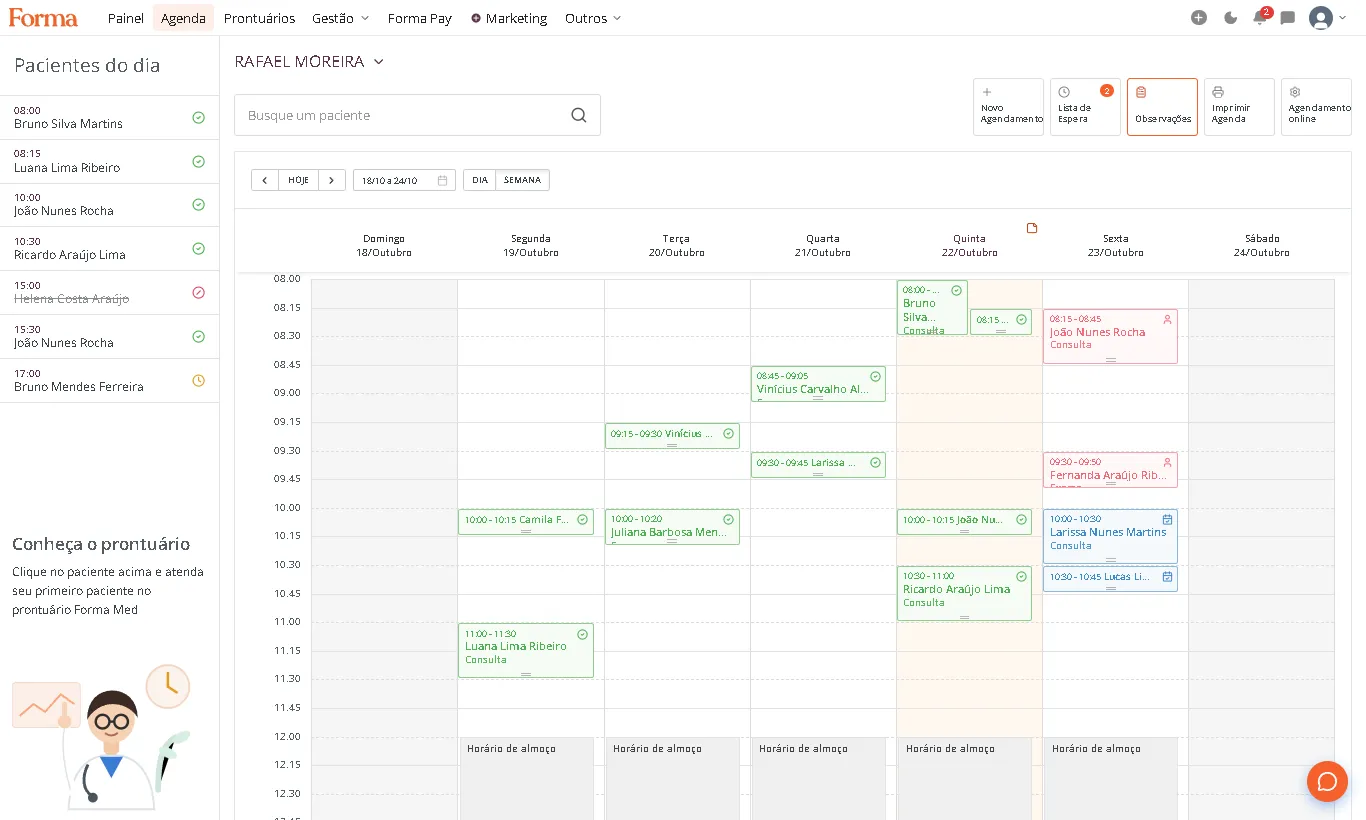The width and height of the screenshot is (1366, 820).
Task: Click the clock status icon beside Bruno Mendes Ferreira
Action: click(198, 380)
